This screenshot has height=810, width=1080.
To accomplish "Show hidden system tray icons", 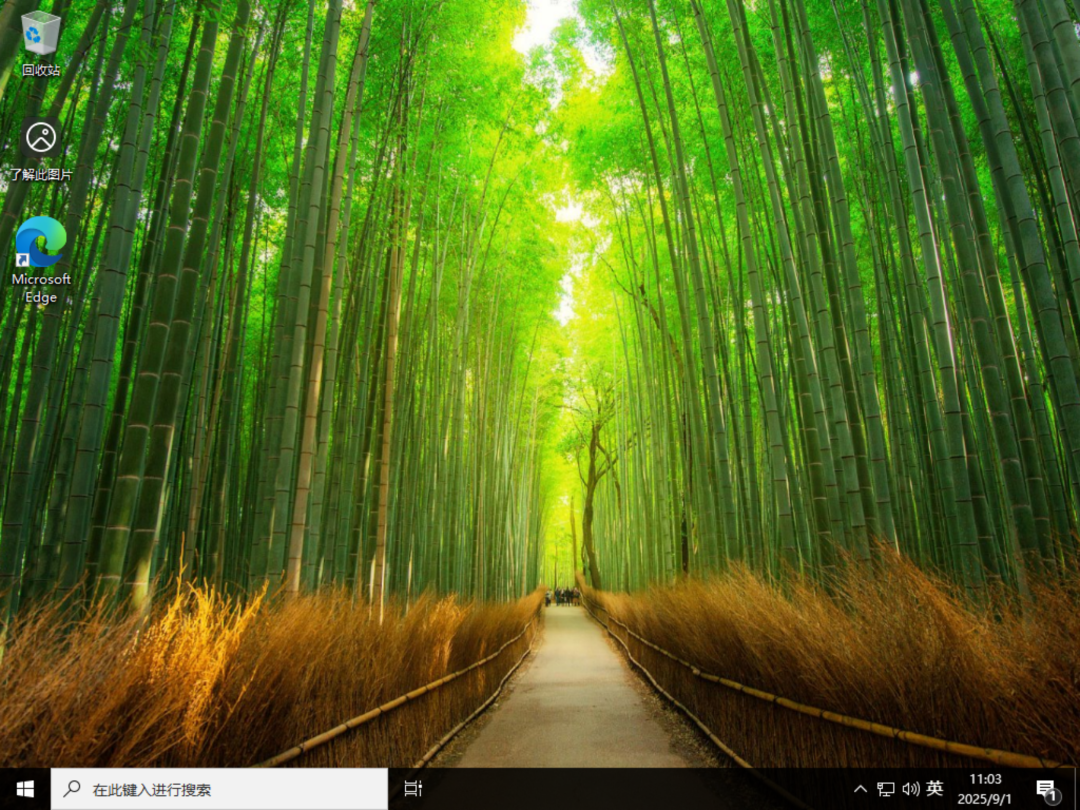I will pos(860,789).
